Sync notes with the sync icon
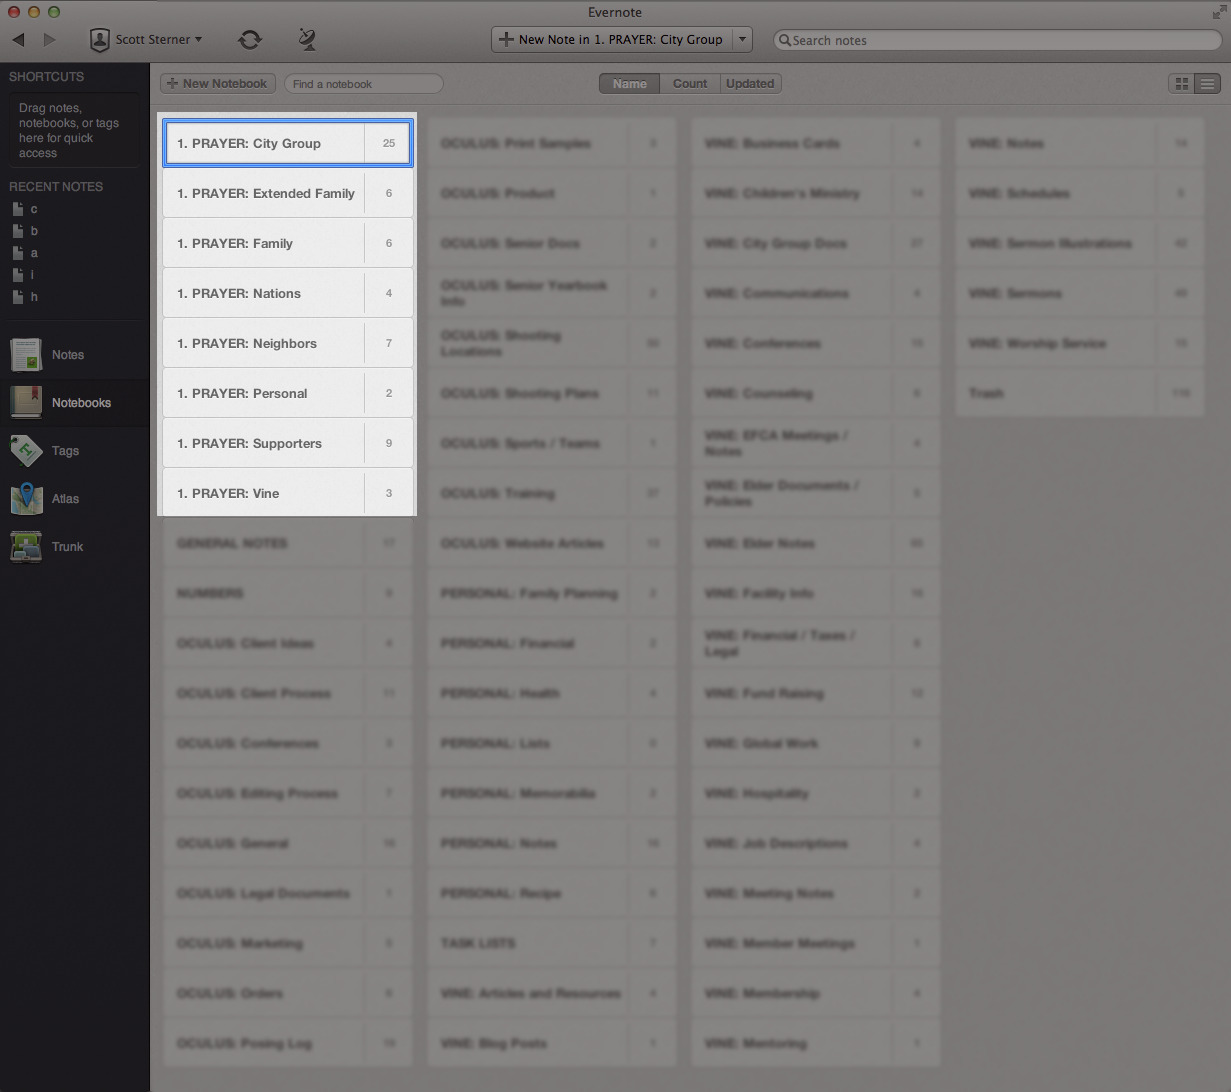Viewport: 1231px width, 1092px height. tap(249, 40)
